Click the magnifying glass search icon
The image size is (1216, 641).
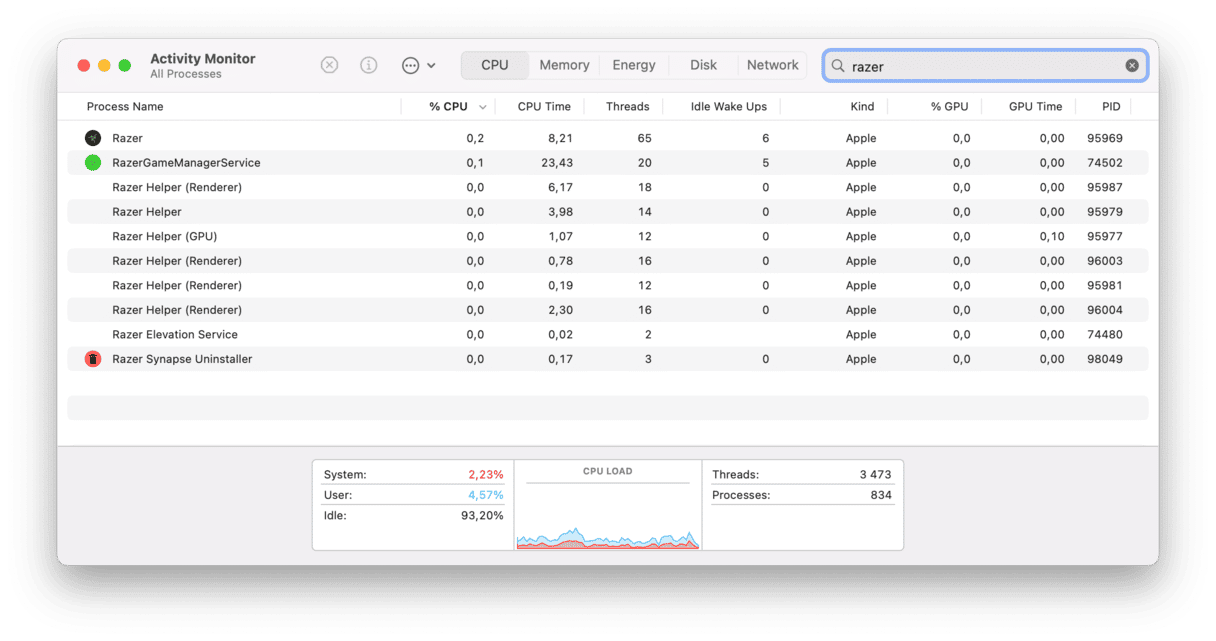click(838, 66)
